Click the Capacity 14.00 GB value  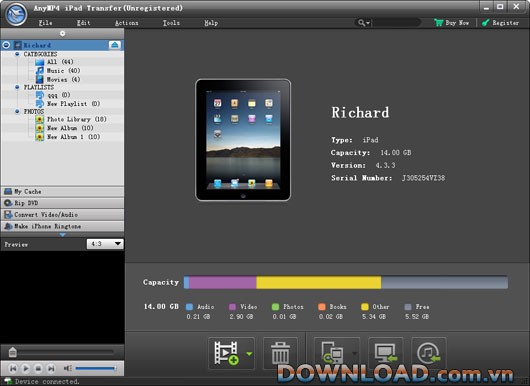pyautogui.click(x=396, y=152)
